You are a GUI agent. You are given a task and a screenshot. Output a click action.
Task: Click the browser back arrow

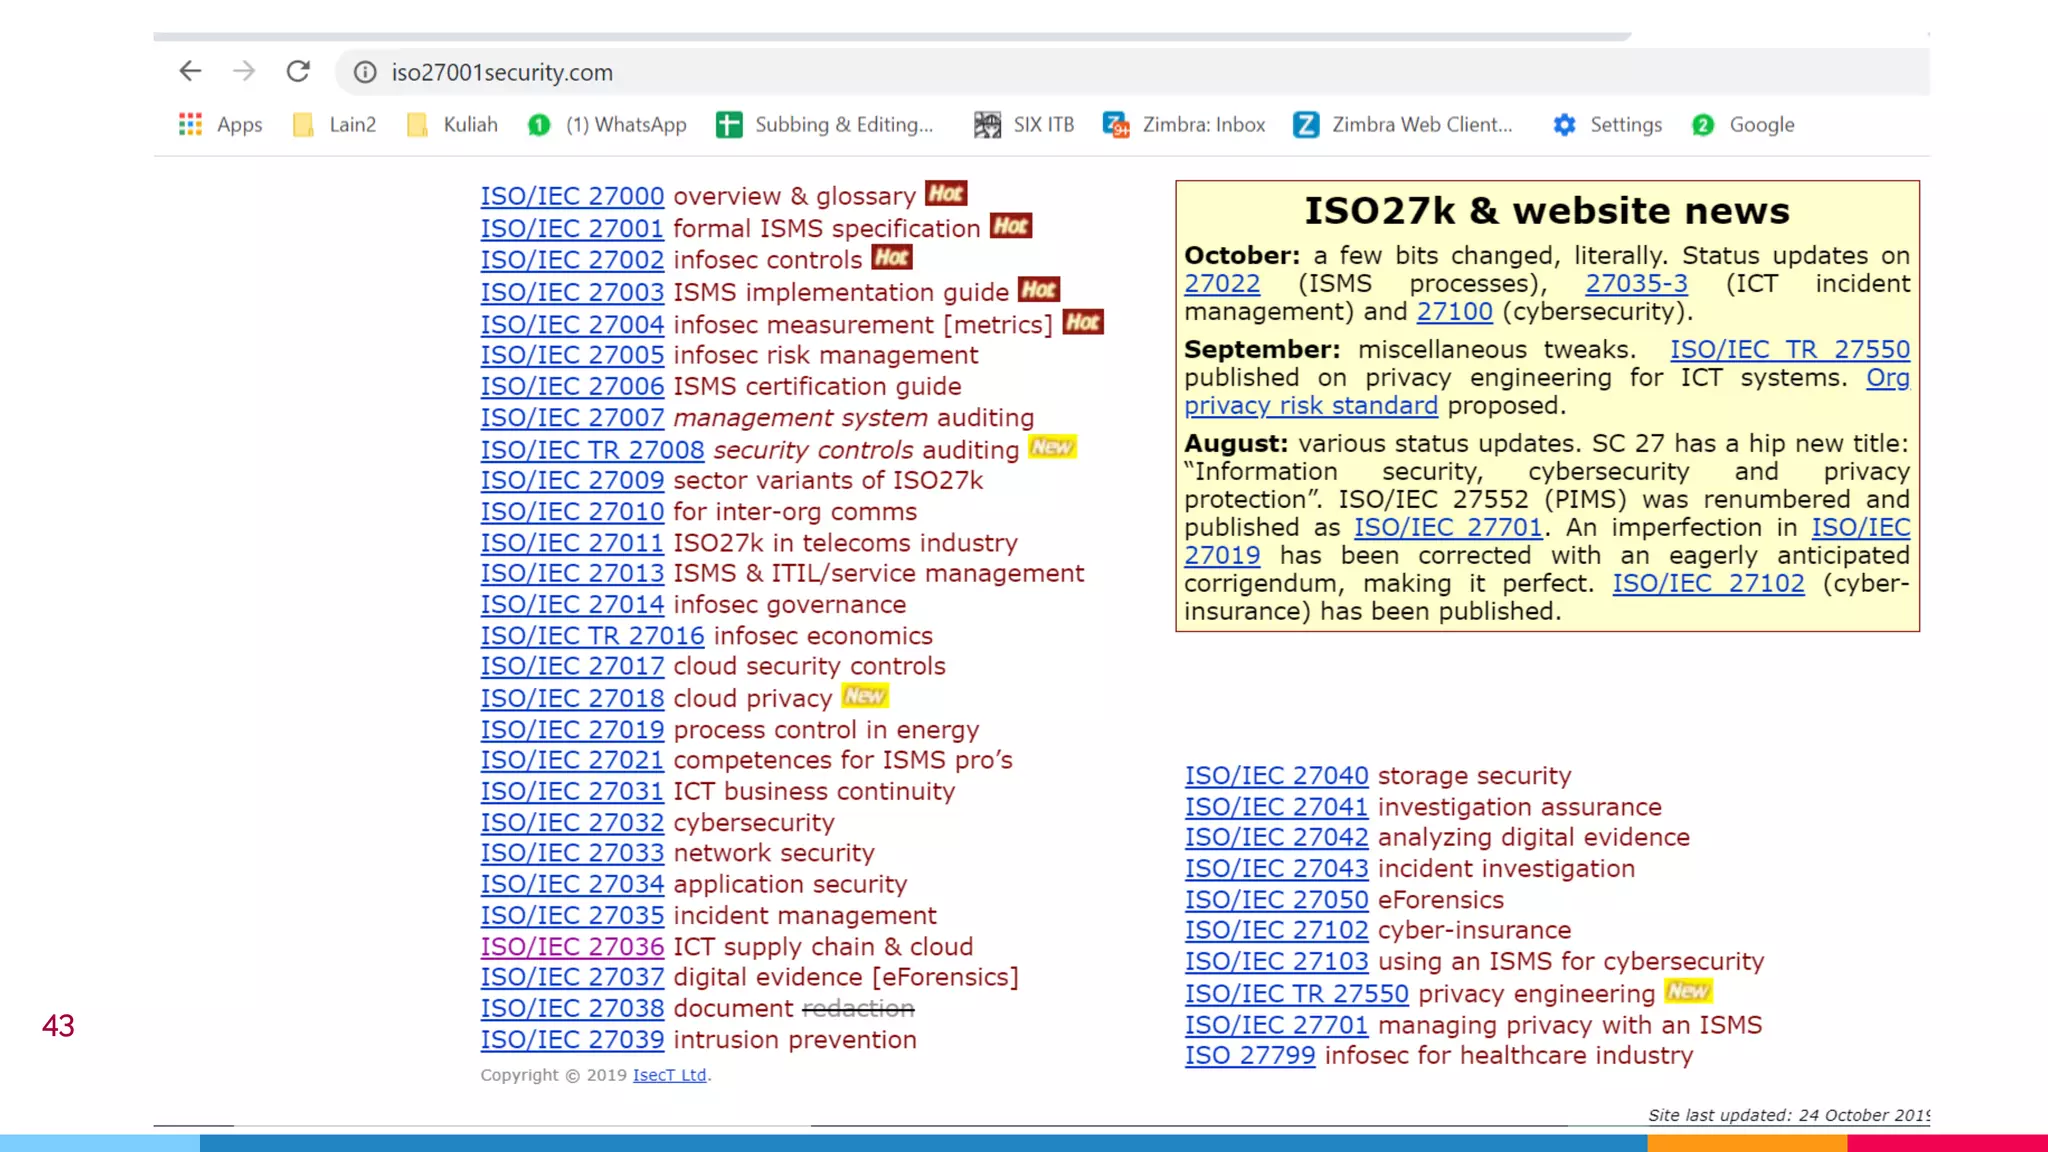[190, 71]
